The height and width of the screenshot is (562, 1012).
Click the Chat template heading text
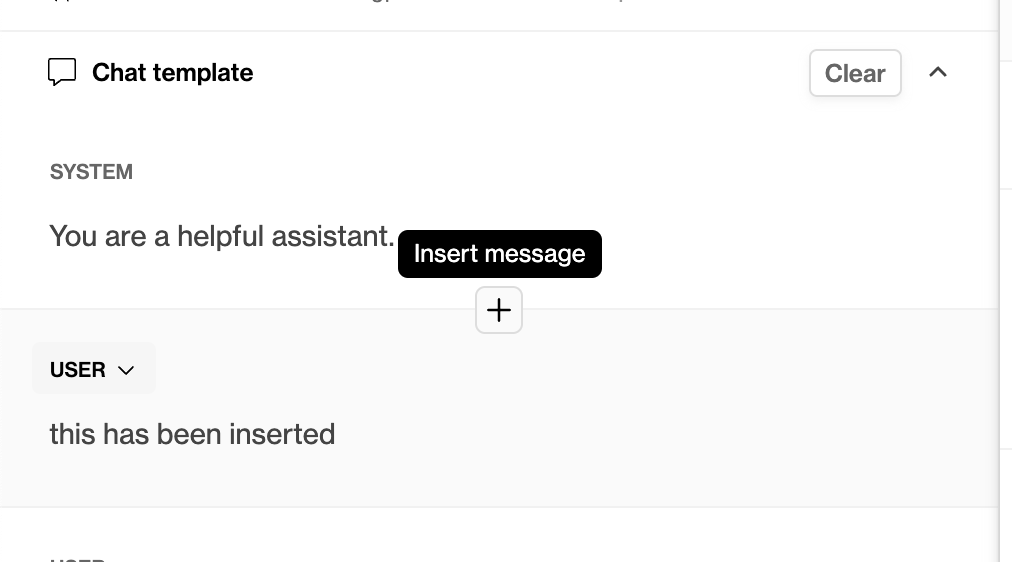point(172,72)
